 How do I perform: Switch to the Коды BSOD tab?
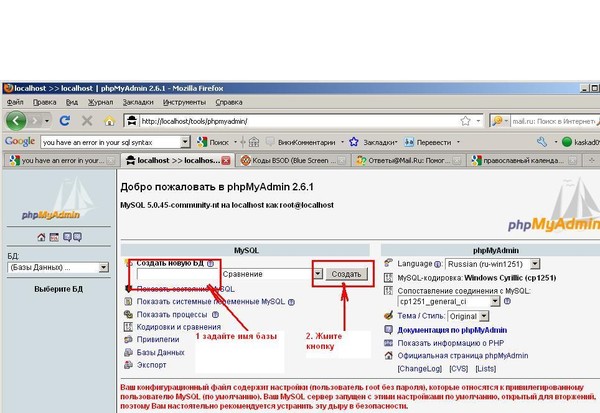[x=293, y=160]
